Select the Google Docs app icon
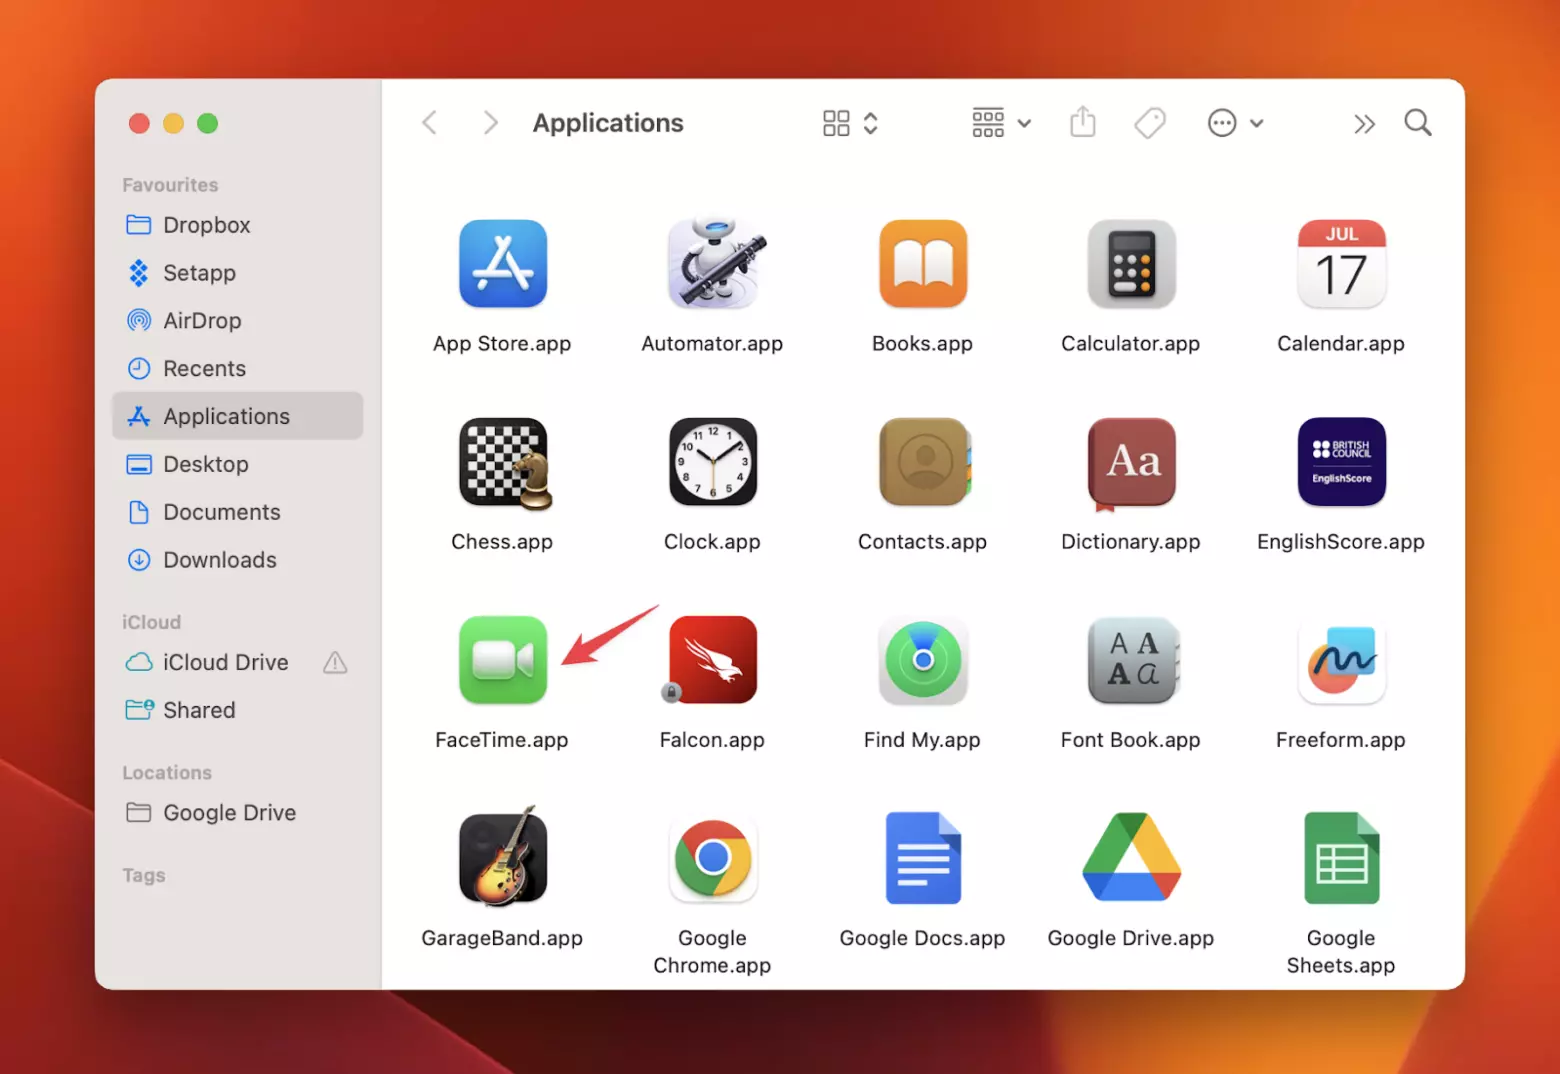1560x1074 pixels. 923,858
